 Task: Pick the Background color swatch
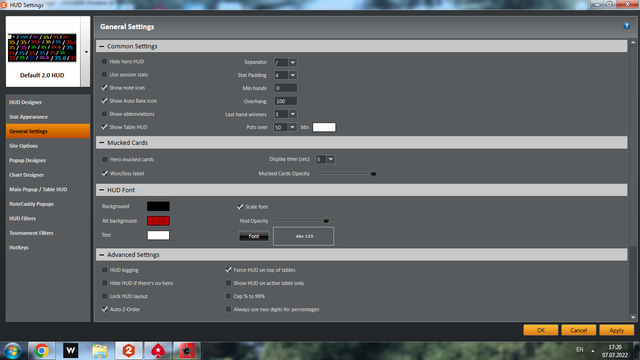coord(158,207)
